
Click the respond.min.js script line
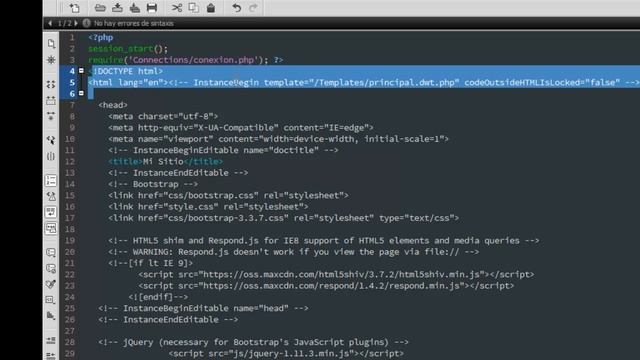tap(326, 286)
